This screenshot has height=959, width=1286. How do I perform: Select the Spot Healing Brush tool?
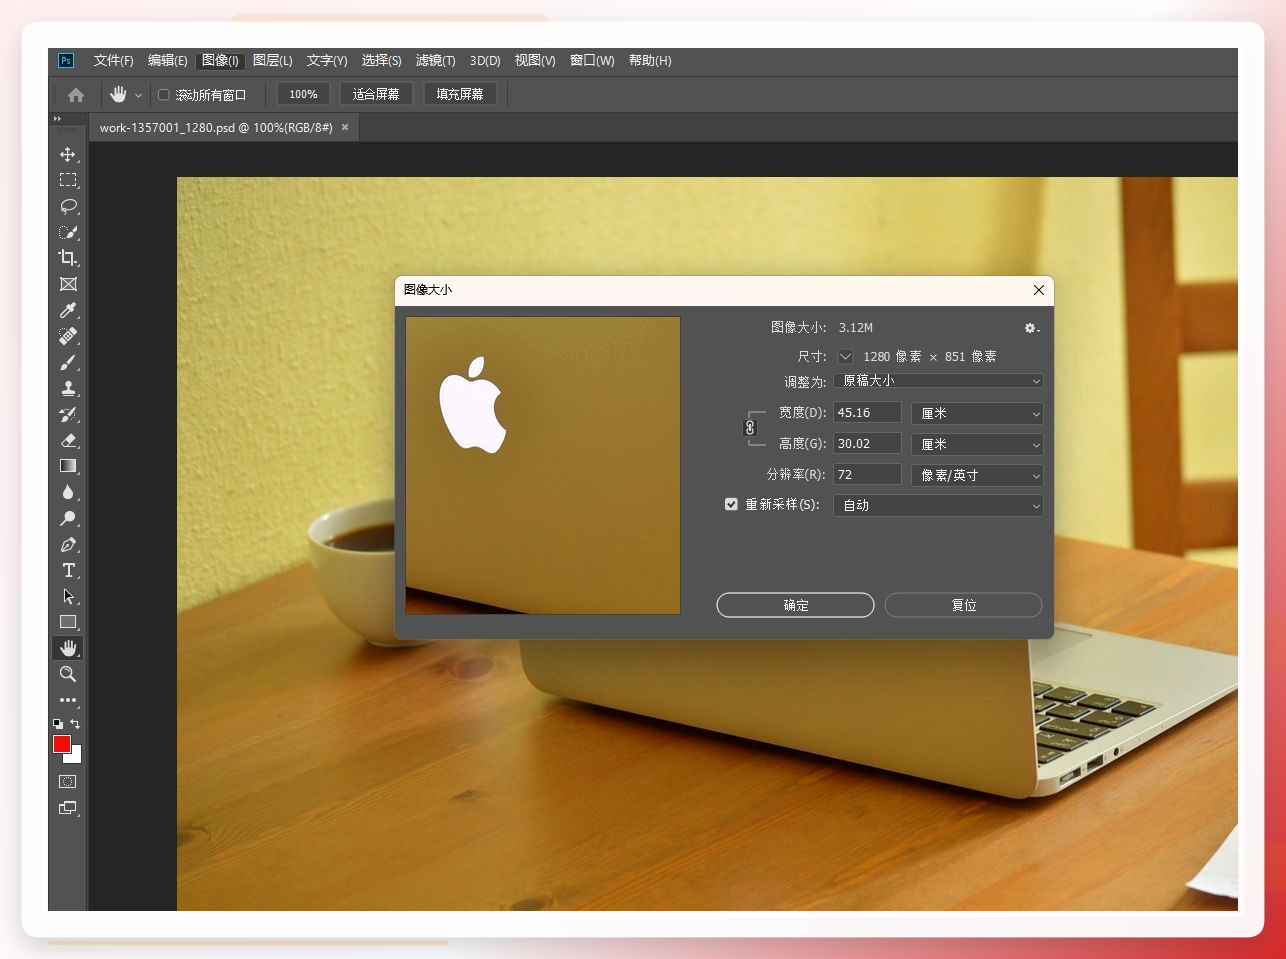(x=68, y=336)
